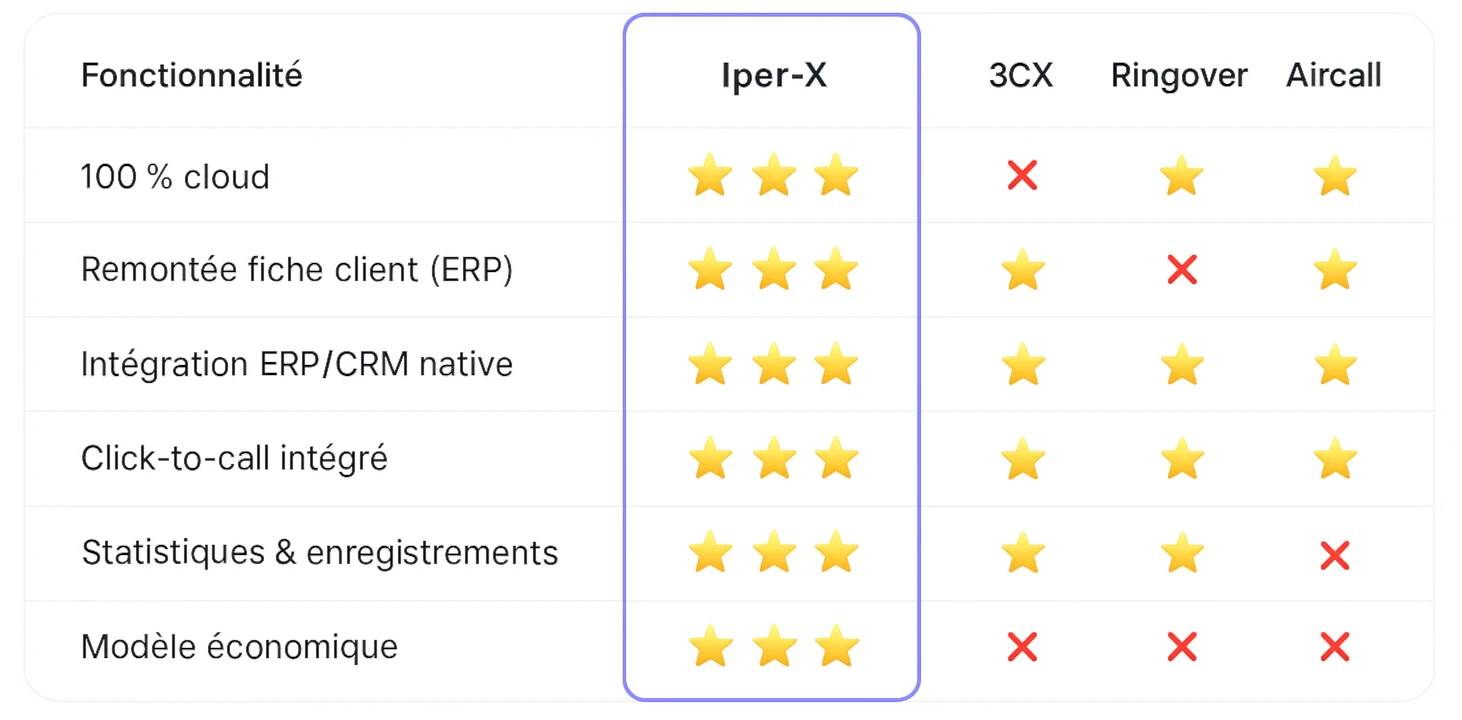The width and height of the screenshot is (1462, 720).
Task: Click Aircall's star in 100 % cloud row
Action: (1335, 176)
